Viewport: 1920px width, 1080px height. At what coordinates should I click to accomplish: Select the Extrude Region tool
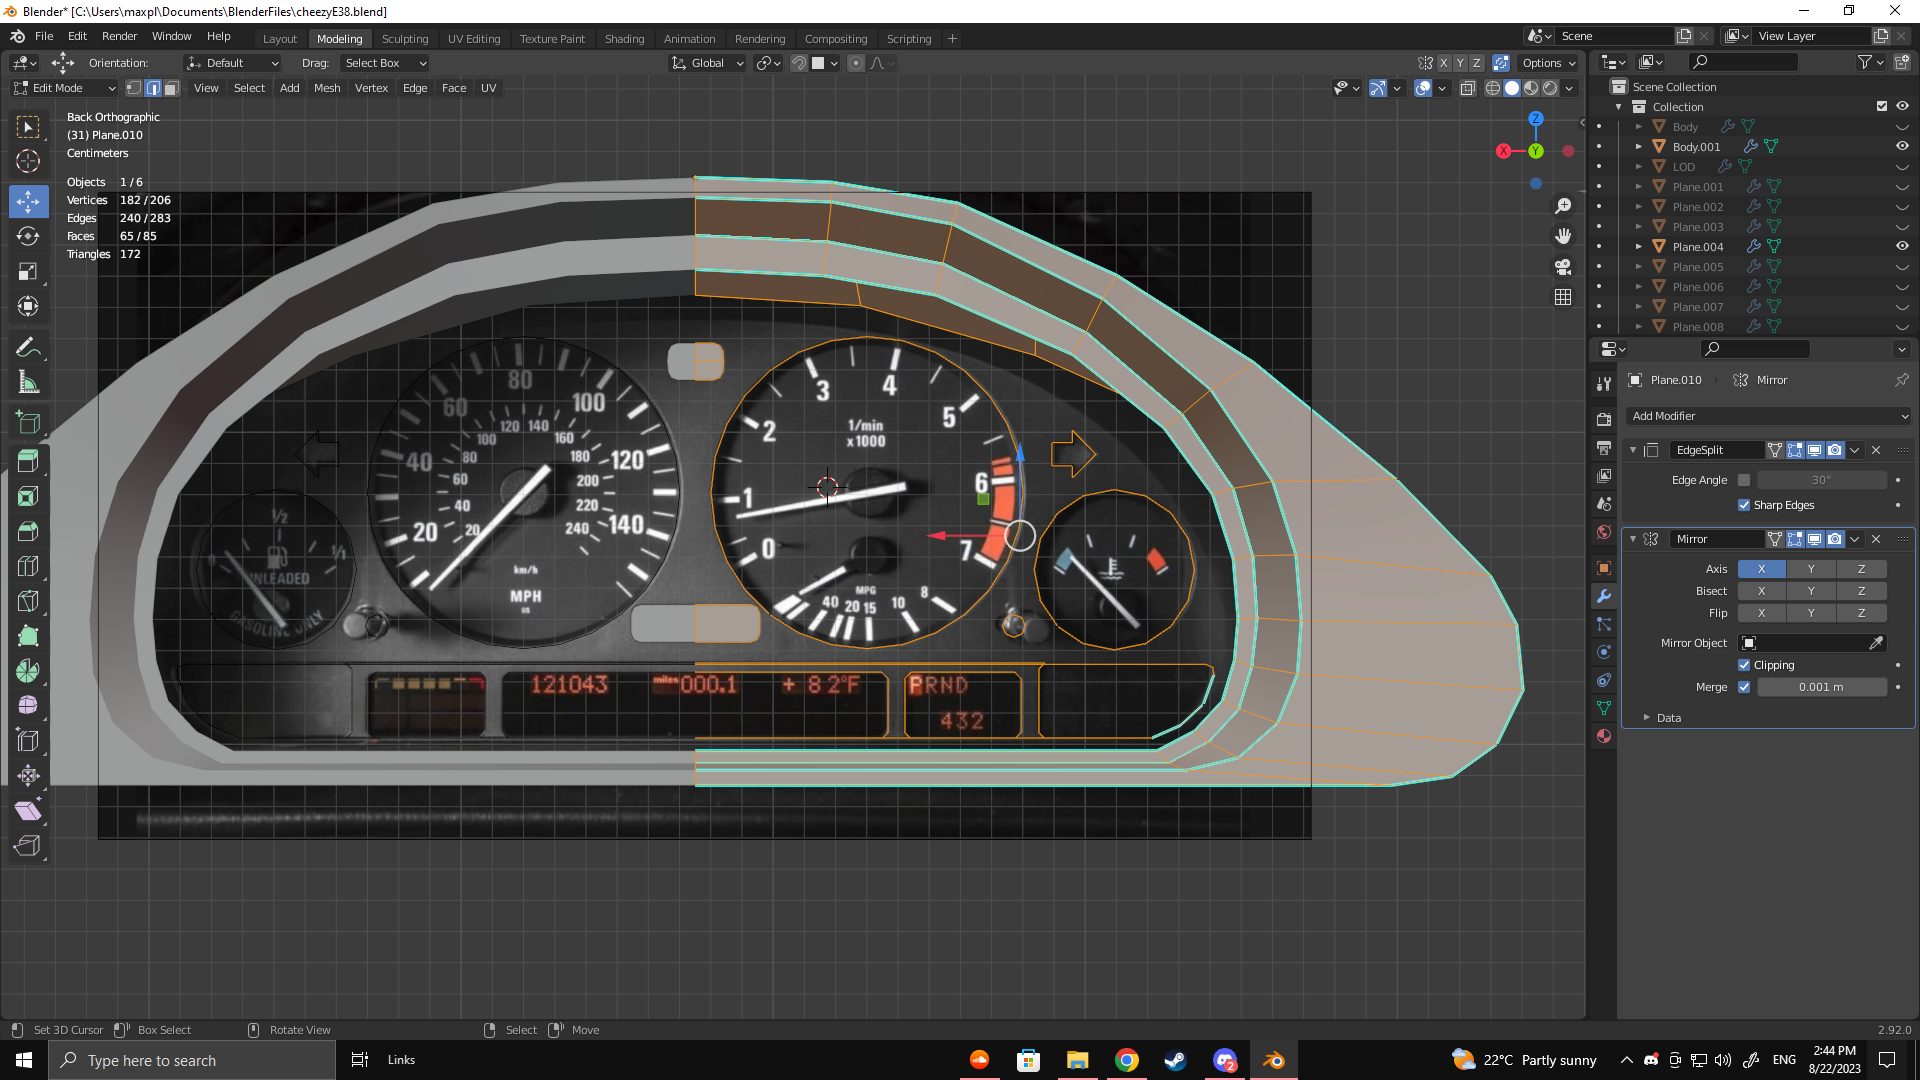pos(28,461)
